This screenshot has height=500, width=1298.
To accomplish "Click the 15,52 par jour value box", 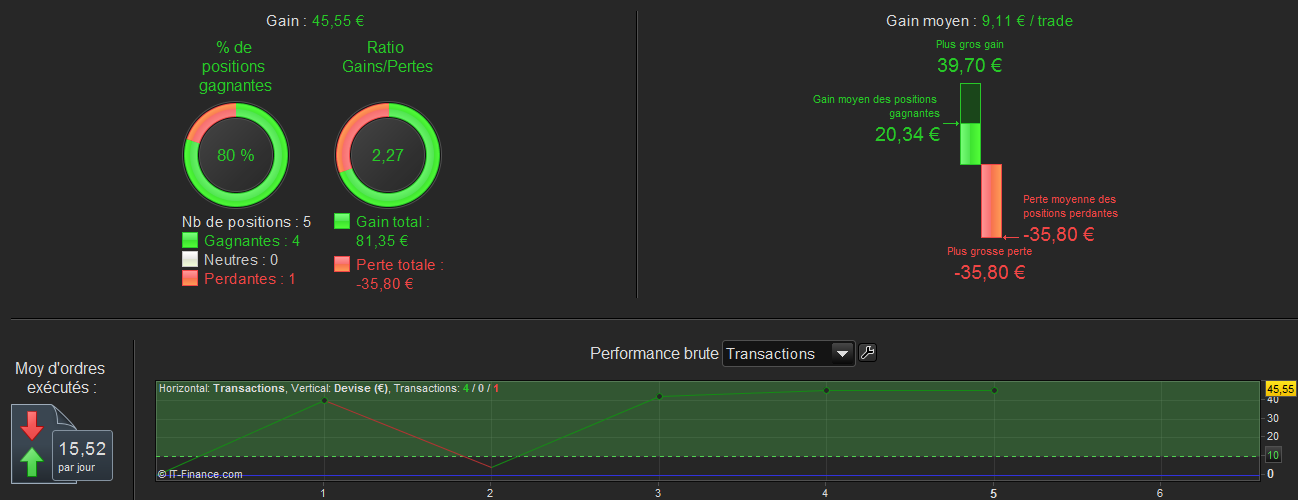I will (82, 455).
